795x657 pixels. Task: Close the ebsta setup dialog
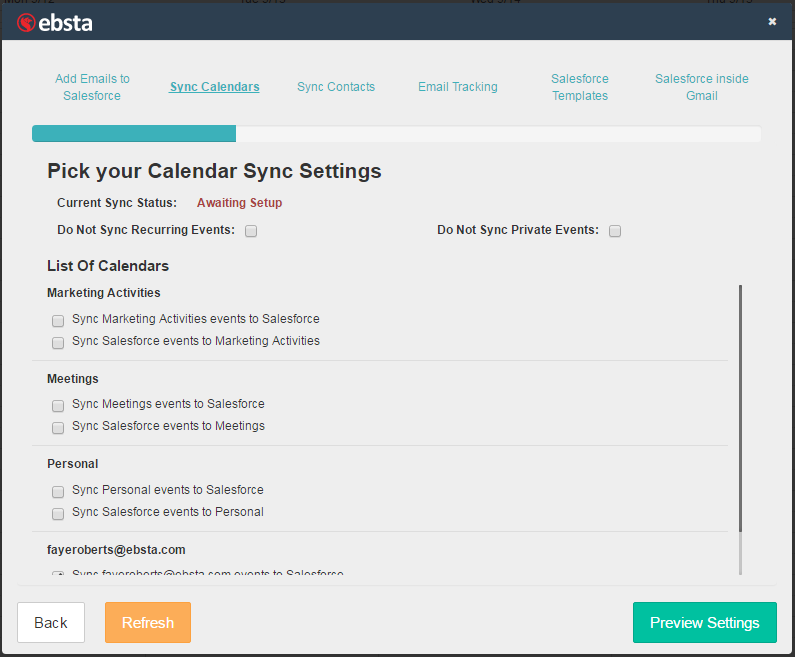pyautogui.click(x=772, y=21)
